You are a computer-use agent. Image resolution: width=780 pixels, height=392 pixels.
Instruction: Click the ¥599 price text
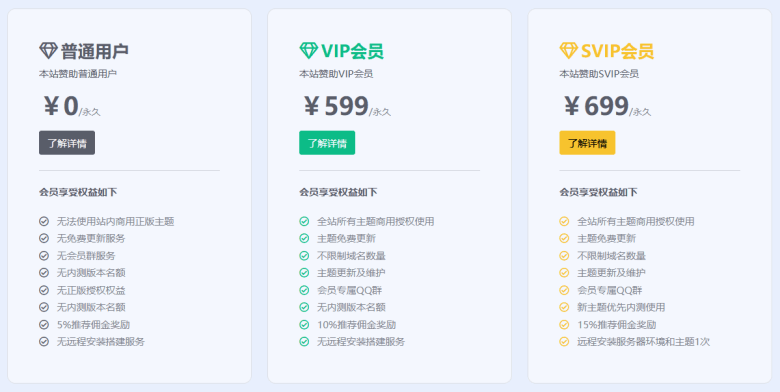coord(336,106)
